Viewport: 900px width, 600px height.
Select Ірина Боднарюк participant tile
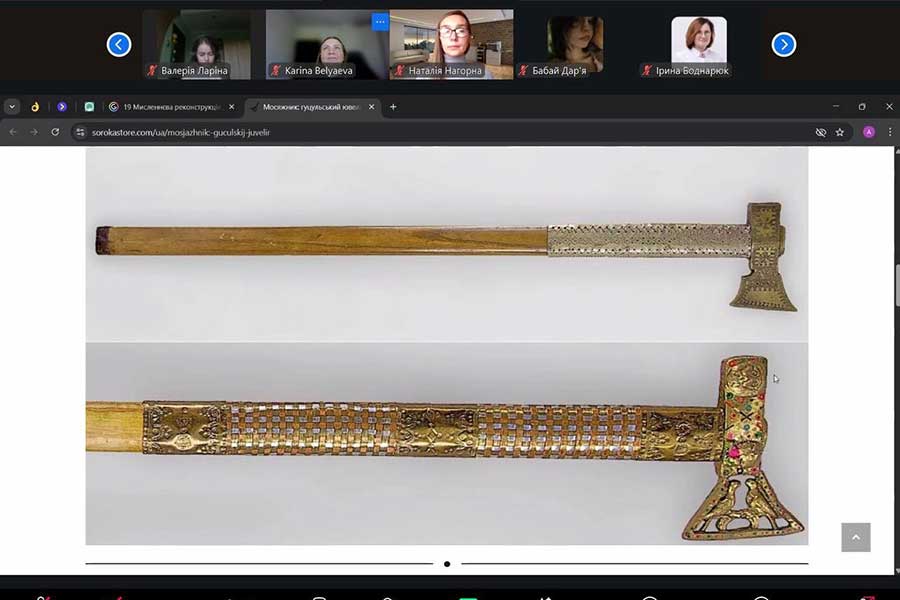[x=699, y=45]
